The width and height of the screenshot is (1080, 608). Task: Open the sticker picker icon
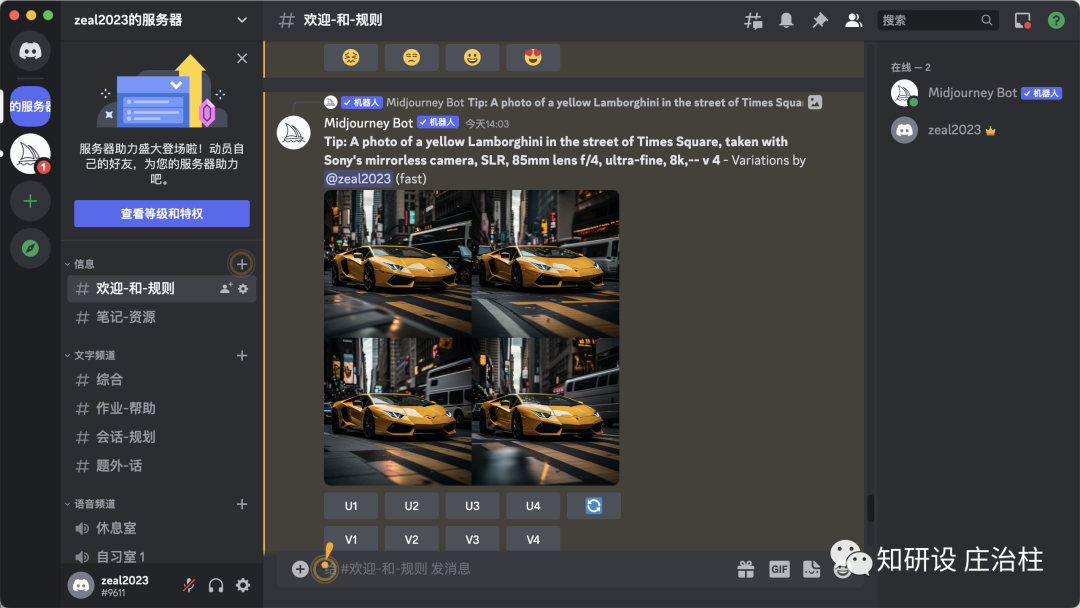pos(811,569)
